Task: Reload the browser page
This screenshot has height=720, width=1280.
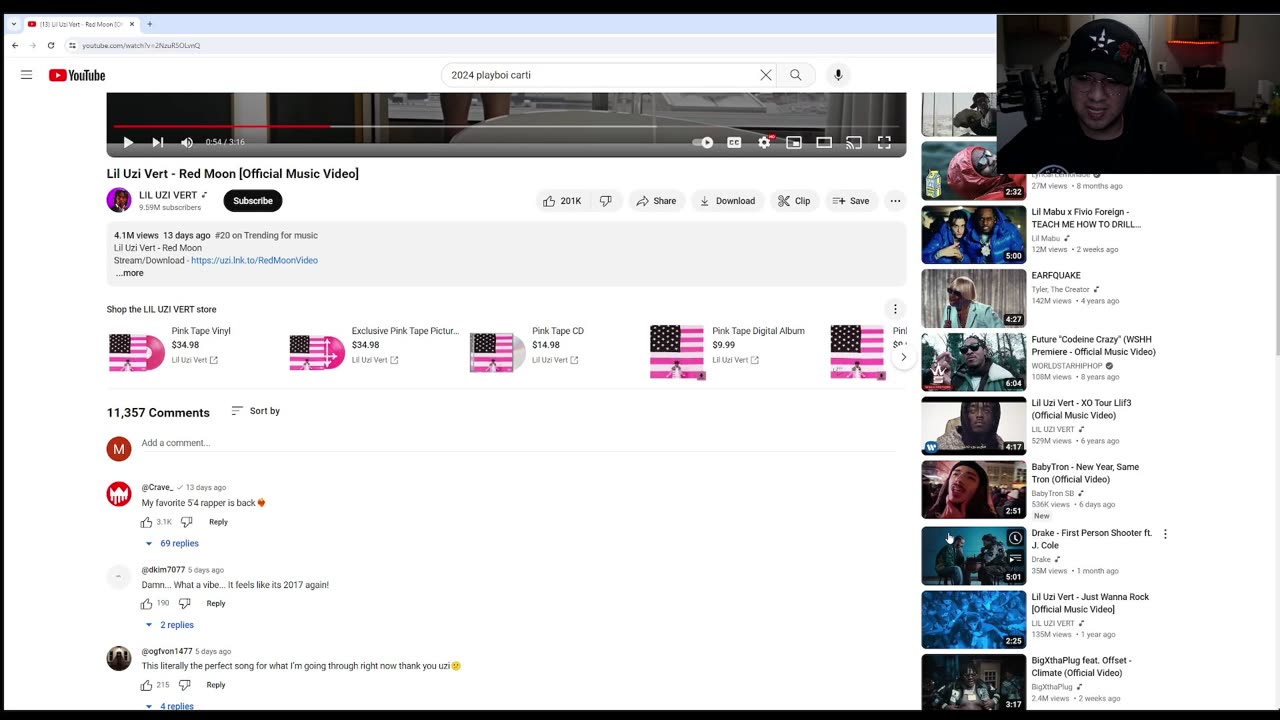Action: click(49, 45)
